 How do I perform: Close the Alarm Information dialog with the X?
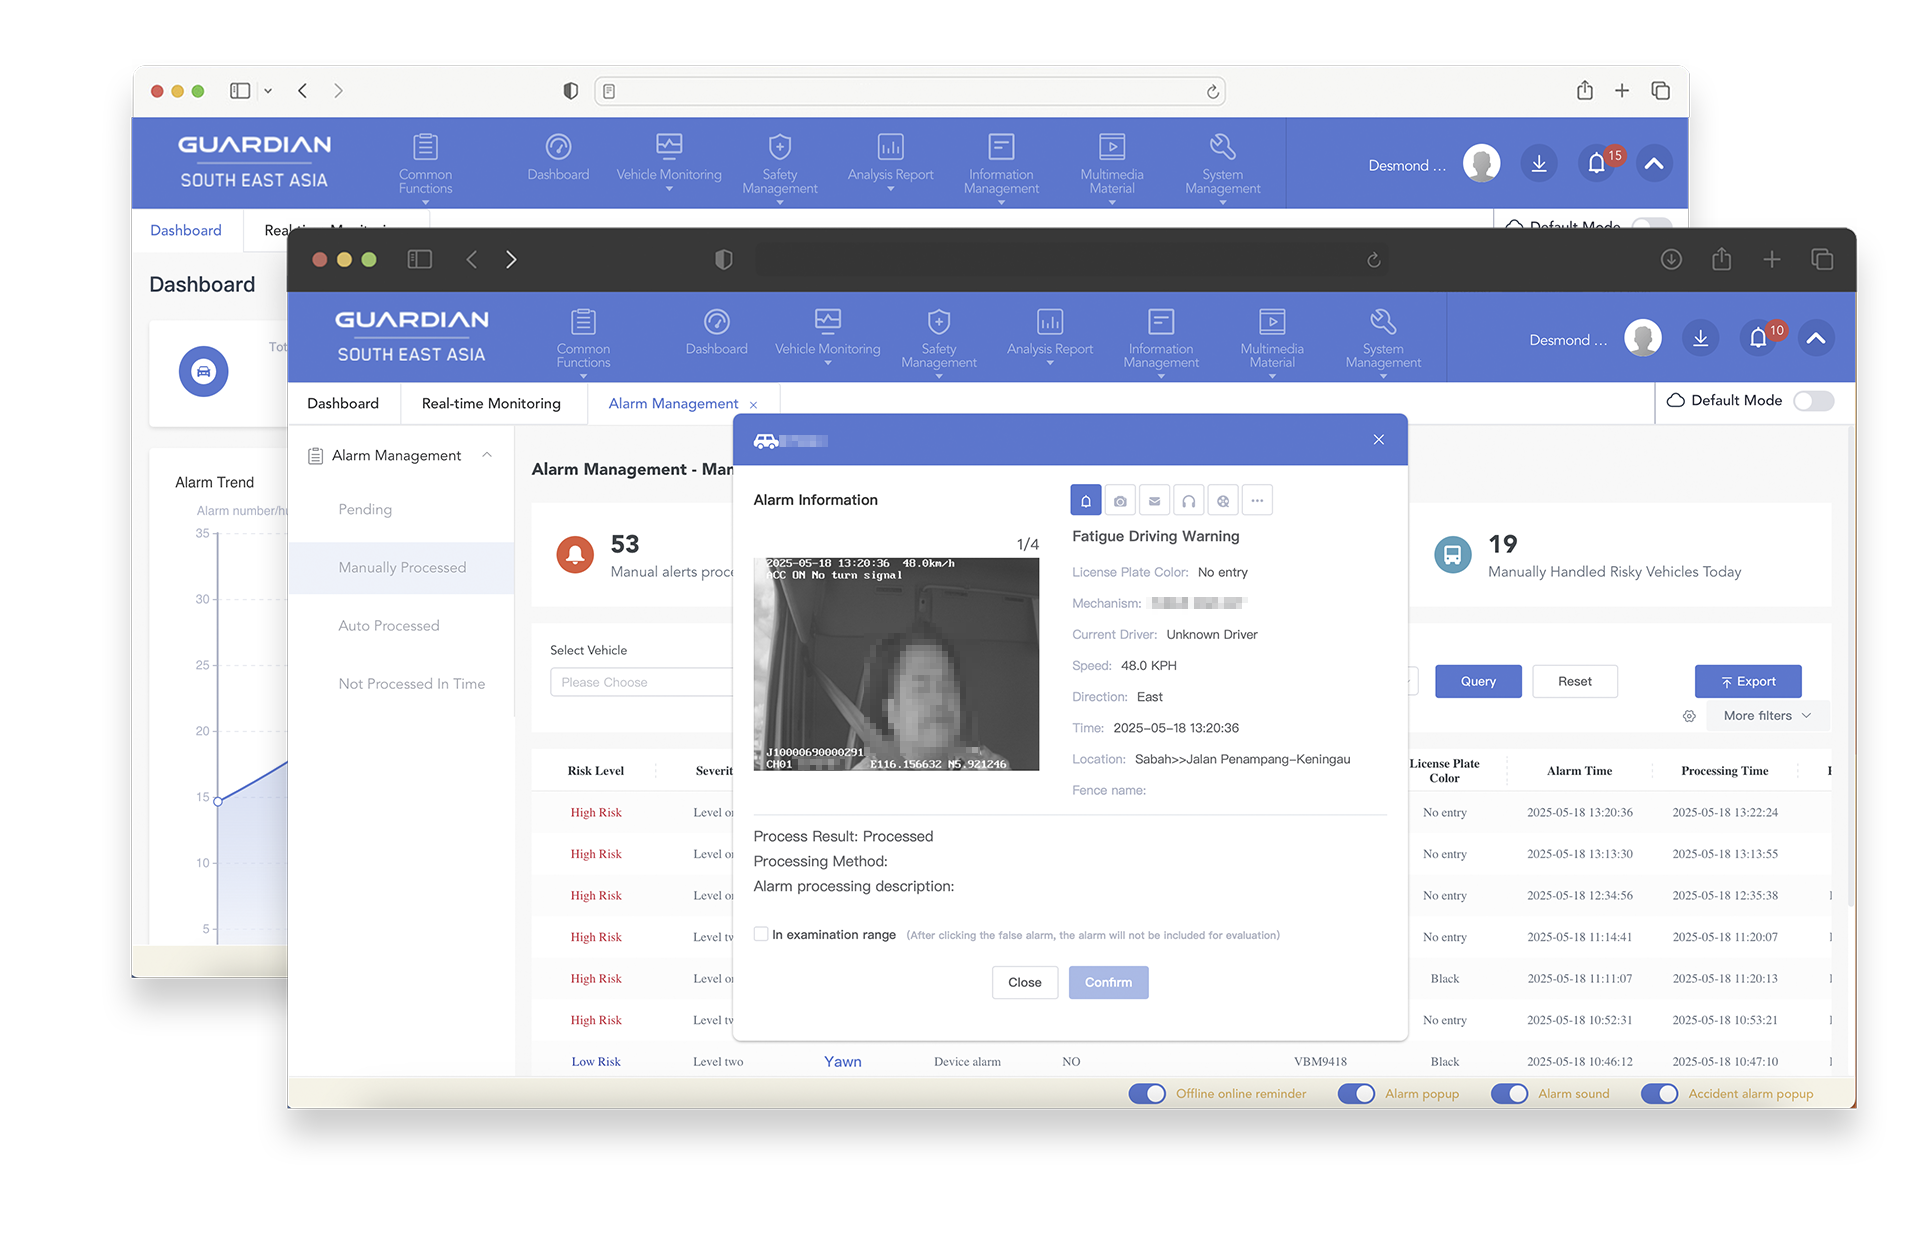(1379, 440)
